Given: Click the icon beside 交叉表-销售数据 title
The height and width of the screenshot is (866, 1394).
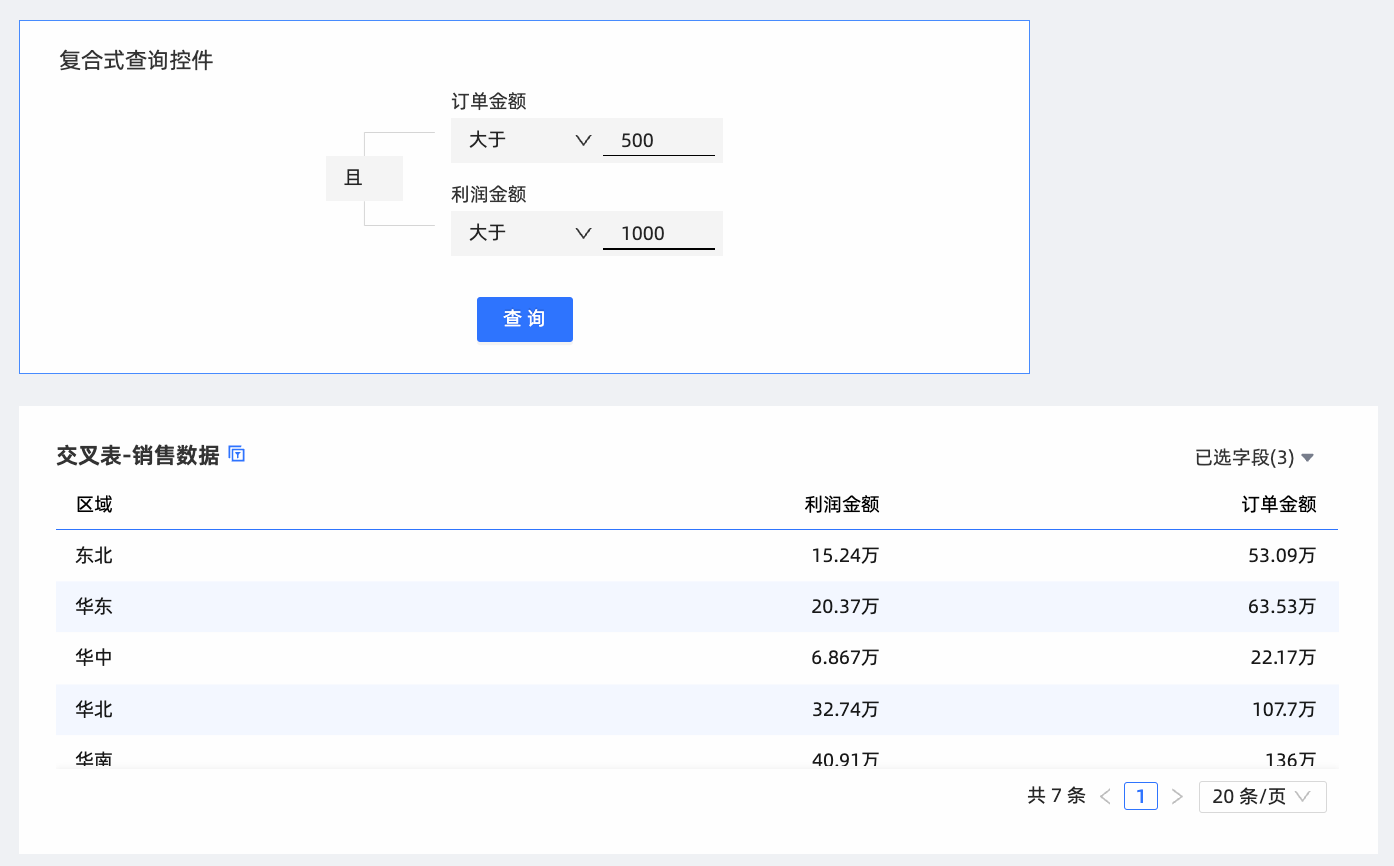Looking at the screenshot, I should [x=237, y=455].
